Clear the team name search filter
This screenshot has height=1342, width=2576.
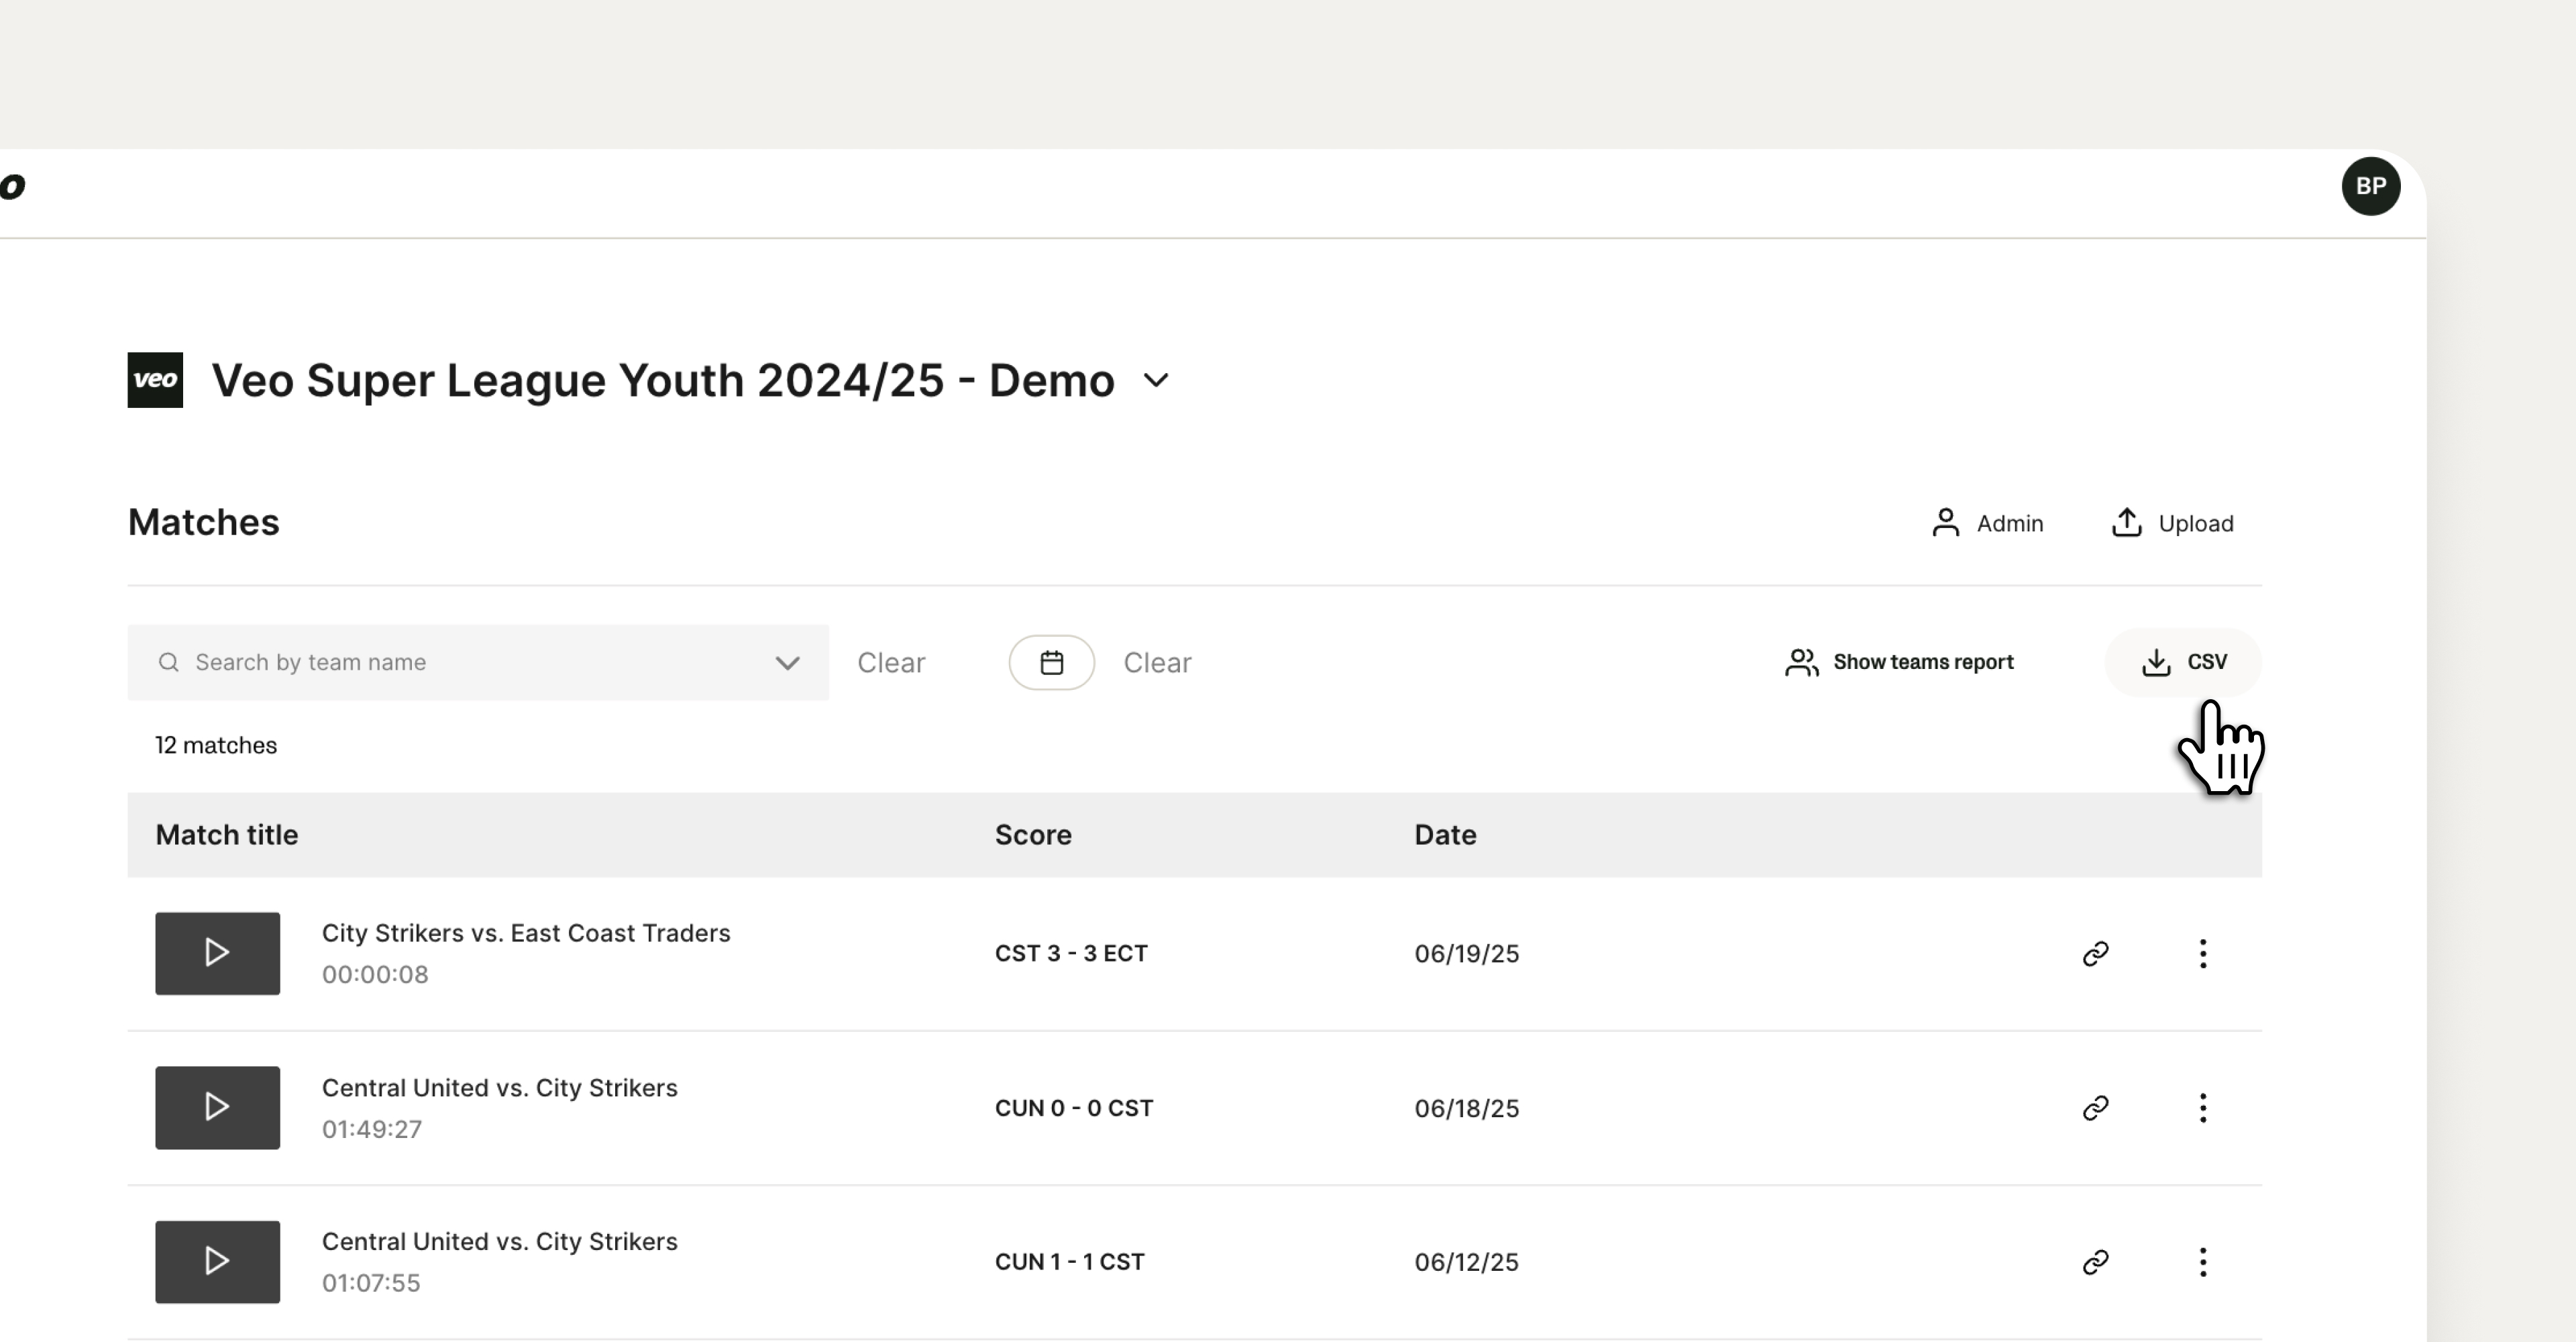coord(891,662)
